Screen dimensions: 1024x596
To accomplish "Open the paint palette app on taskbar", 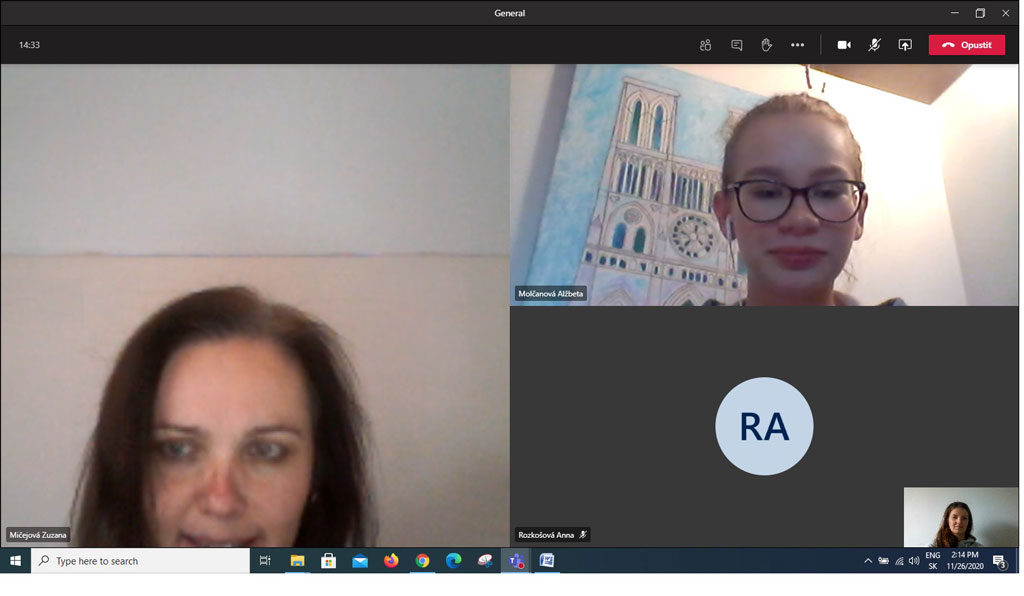I will pyautogui.click(x=485, y=561).
